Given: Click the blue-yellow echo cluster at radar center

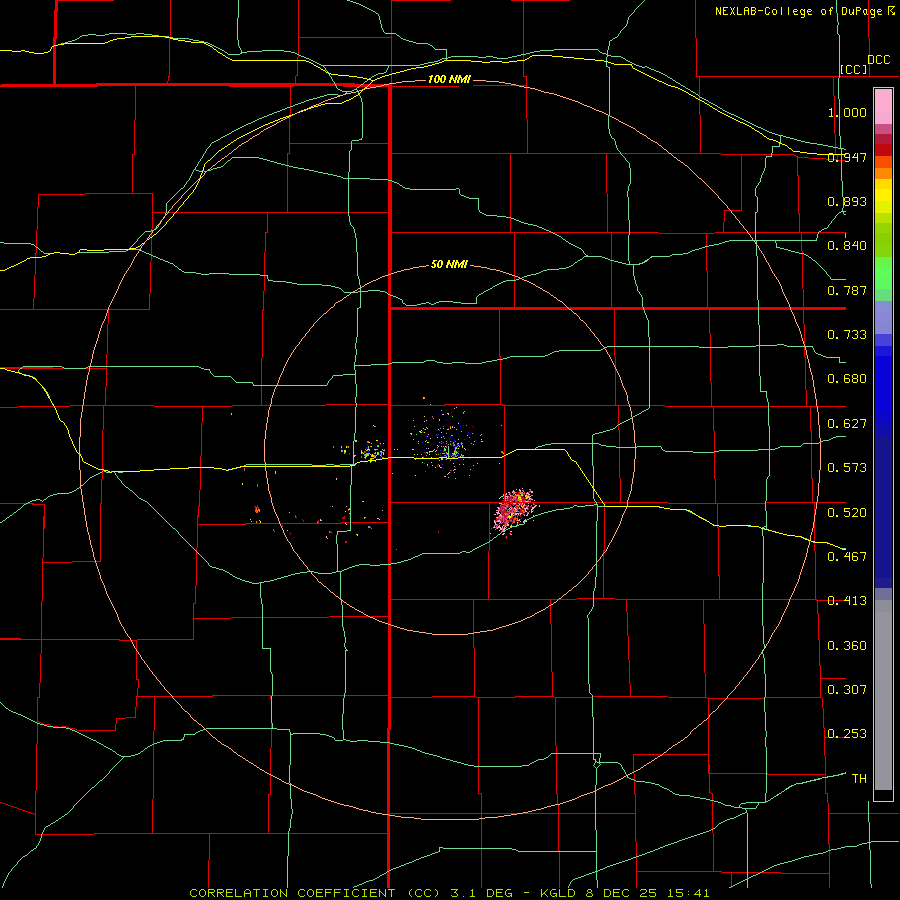Looking at the screenshot, I should click(448, 445).
